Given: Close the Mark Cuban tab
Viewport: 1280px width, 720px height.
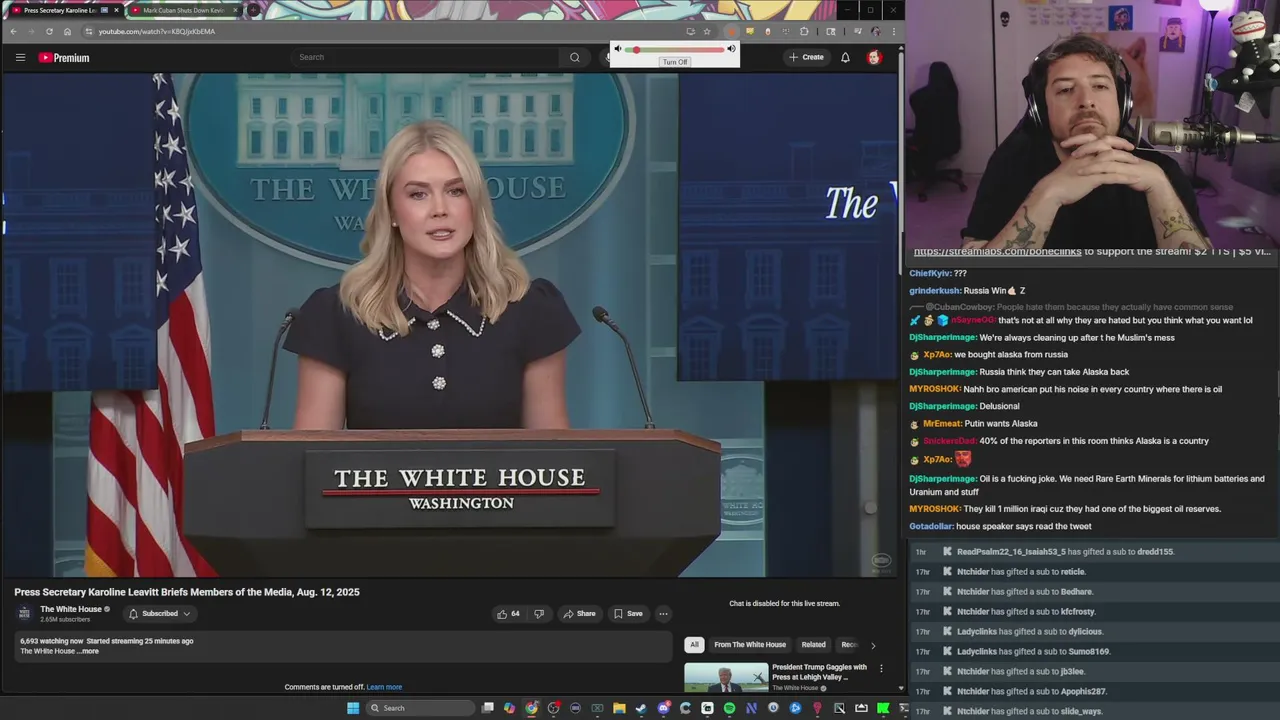Looking at the screenshot, I should tap(236, 10).
